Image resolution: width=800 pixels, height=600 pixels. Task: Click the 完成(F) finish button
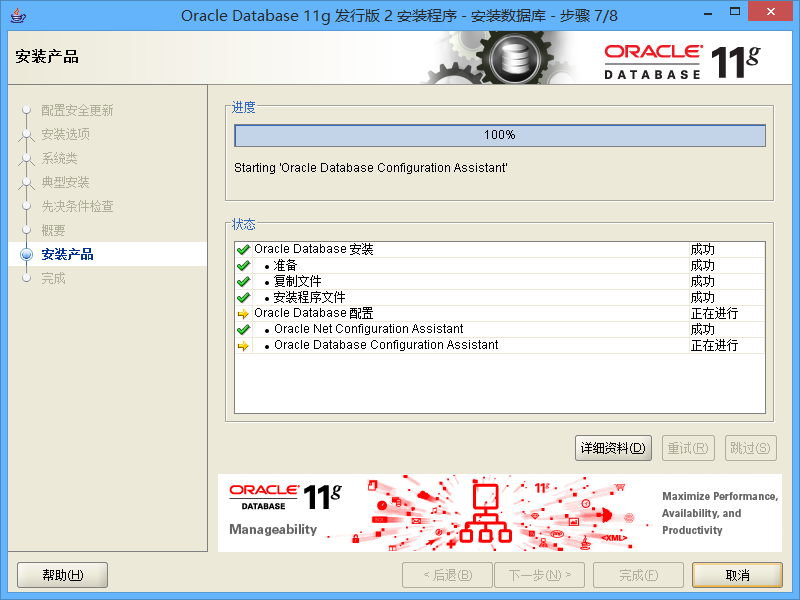tap(638, 575)
